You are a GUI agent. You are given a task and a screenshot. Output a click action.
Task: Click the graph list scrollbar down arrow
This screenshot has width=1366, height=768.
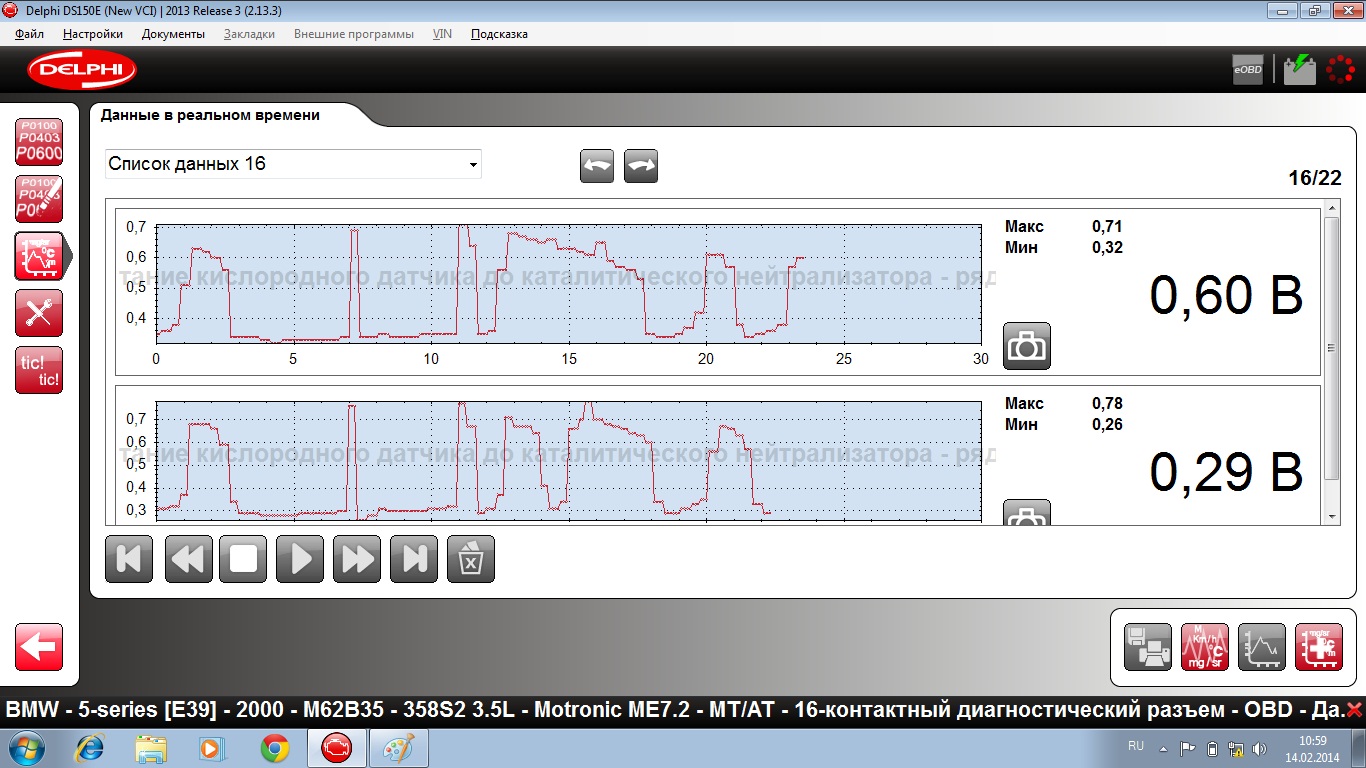click(x=1331, y=516)
